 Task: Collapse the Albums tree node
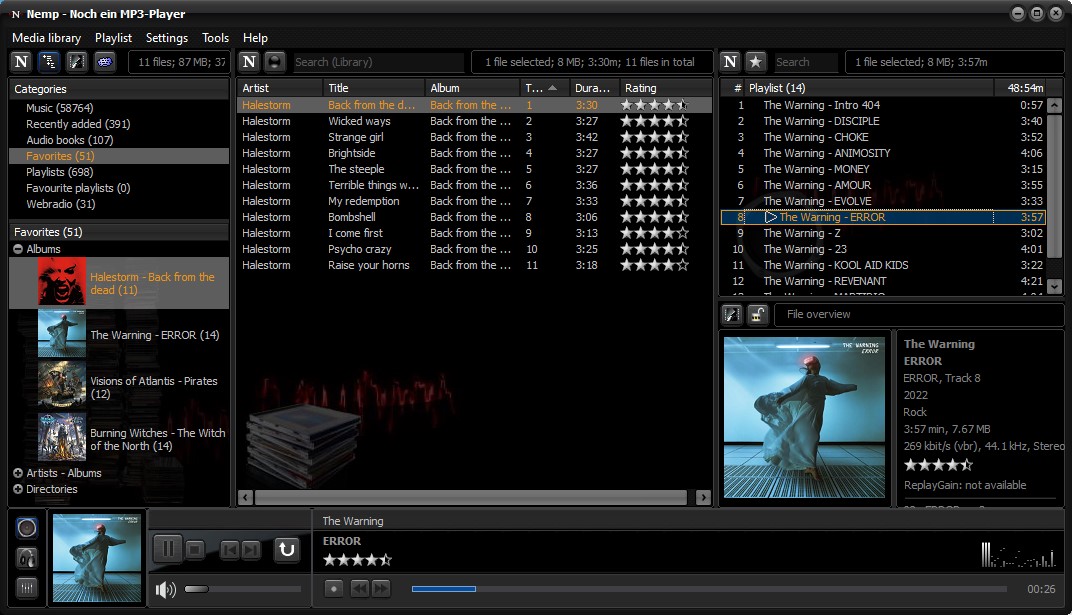[18, 249]
